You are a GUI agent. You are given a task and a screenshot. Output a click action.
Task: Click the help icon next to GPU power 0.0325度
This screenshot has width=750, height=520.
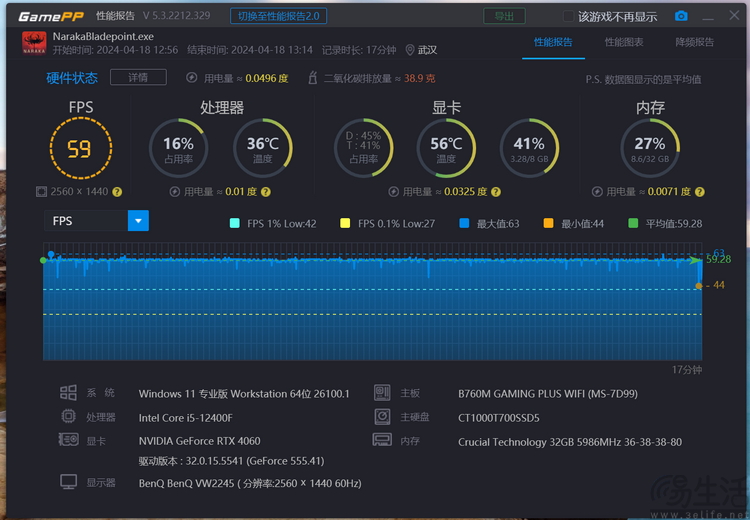[496, 192]
